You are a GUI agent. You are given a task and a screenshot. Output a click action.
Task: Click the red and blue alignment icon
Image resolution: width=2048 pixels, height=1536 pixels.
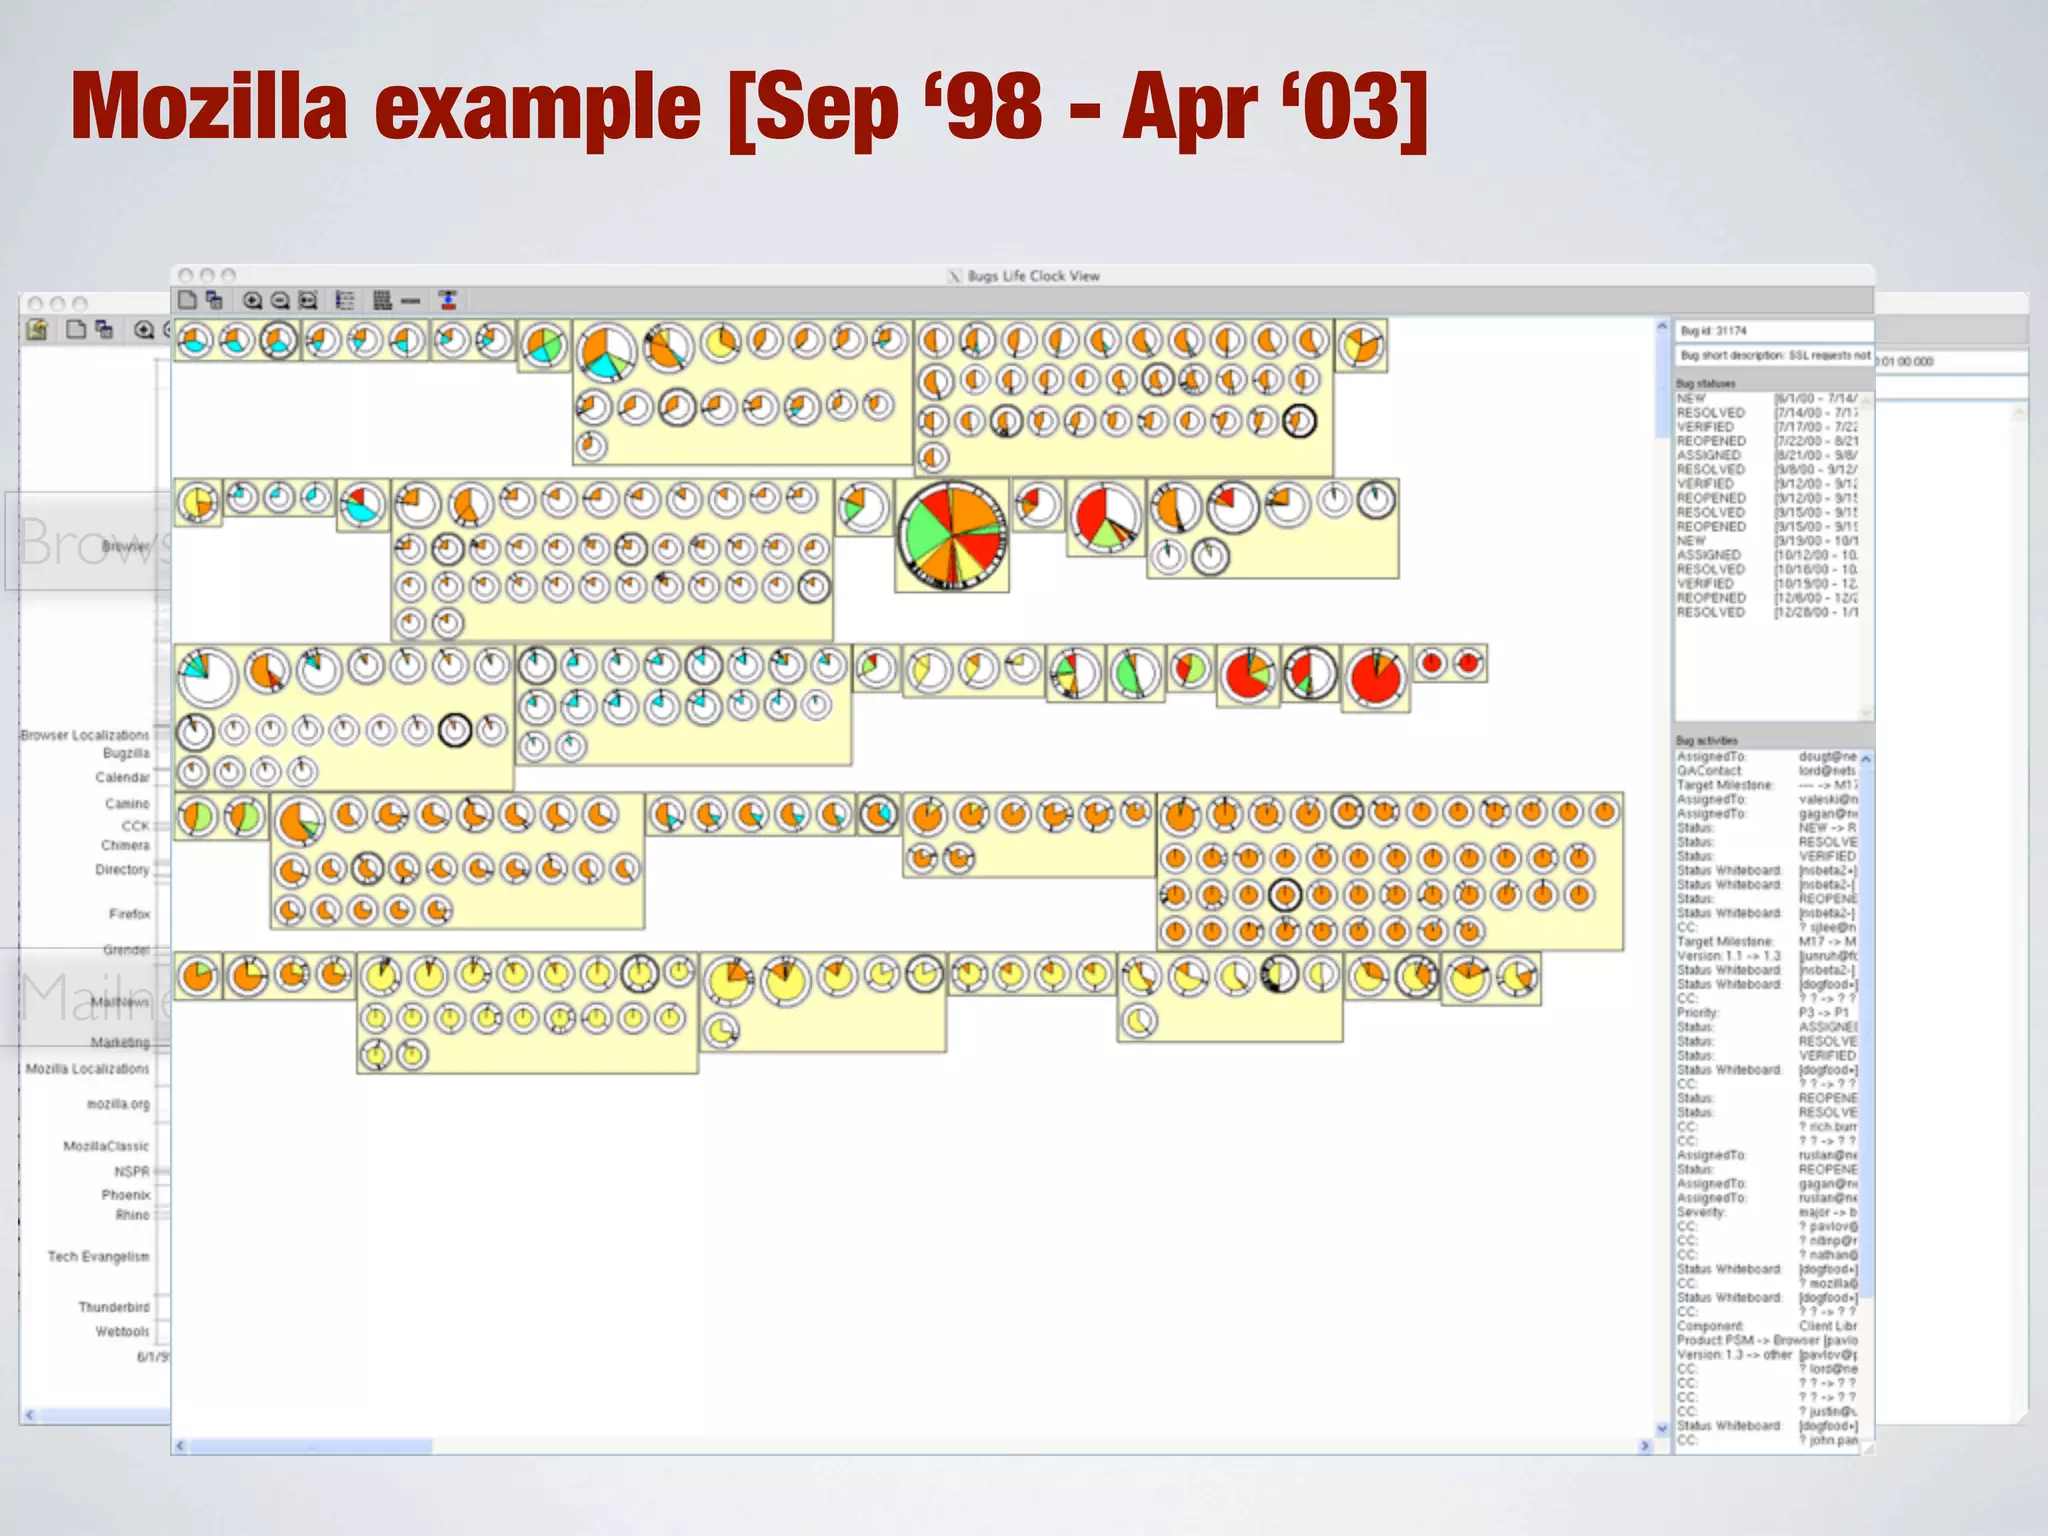(448, 300)
